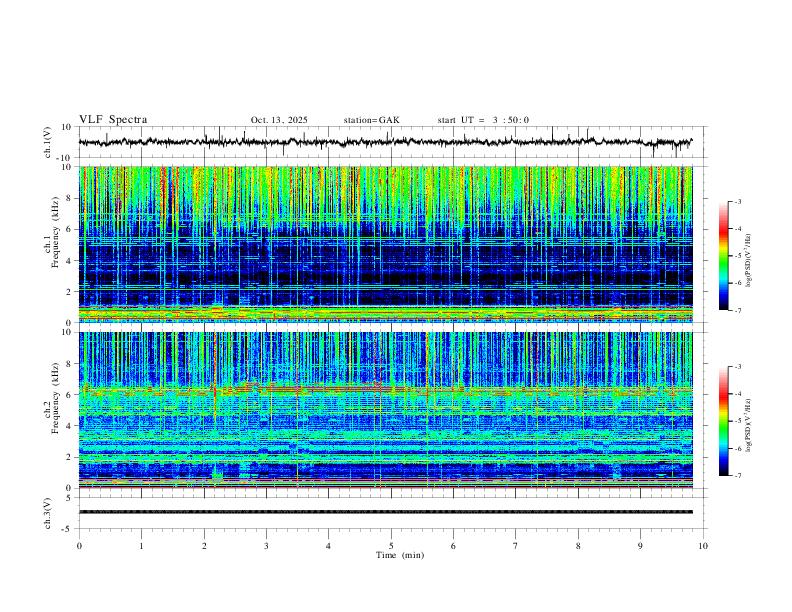Click the "5" tick on the Time axis
Image resolution: width=792 pixels, height=612 pixels.
[x=391, y=546]
